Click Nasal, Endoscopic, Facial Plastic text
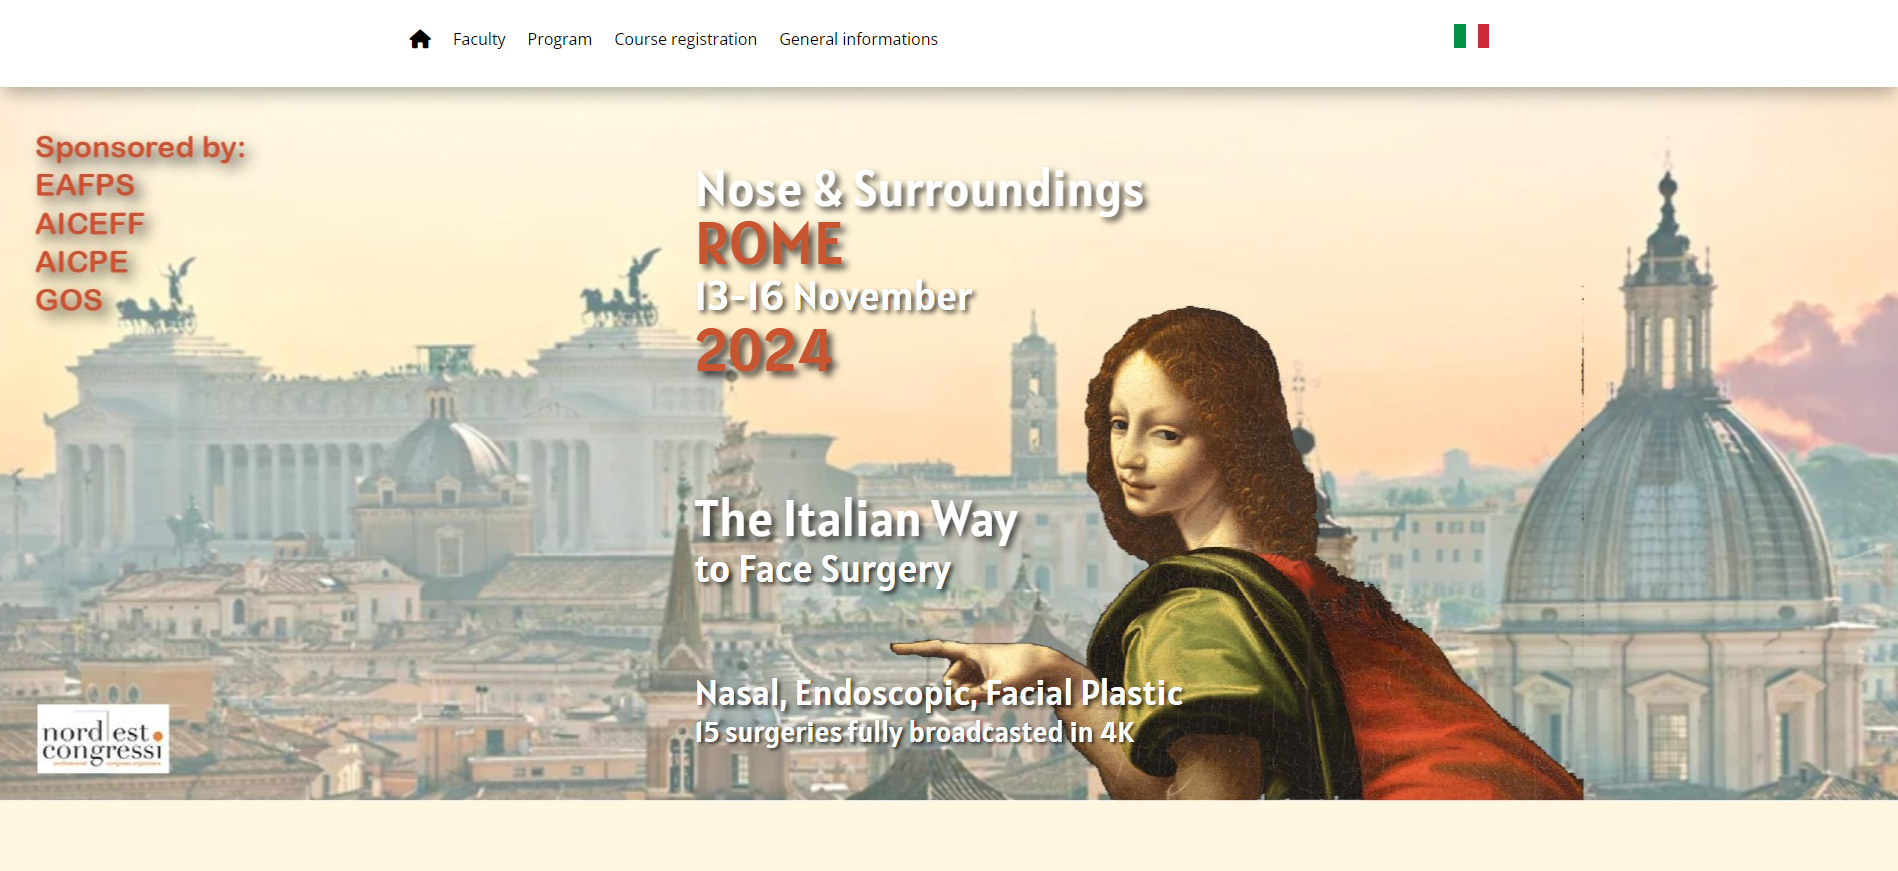The image size is (1898, 871). pyautogui.click(x=939, y=693)
